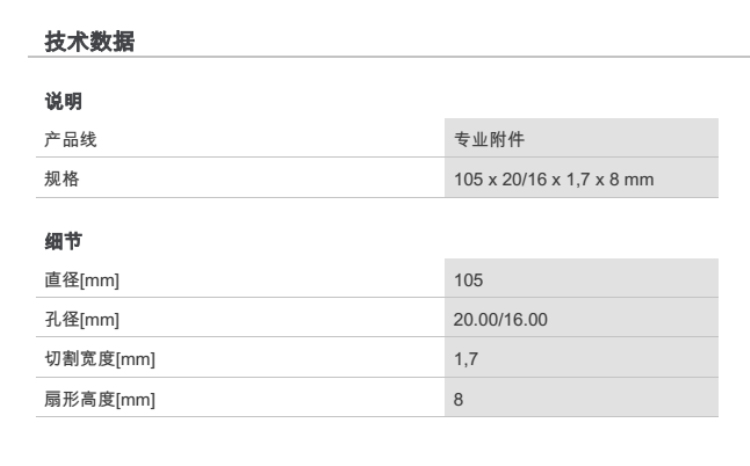This screenshot has height=466, width=750.
Task: Select the 专业附件 value cell
Action: 490,140
